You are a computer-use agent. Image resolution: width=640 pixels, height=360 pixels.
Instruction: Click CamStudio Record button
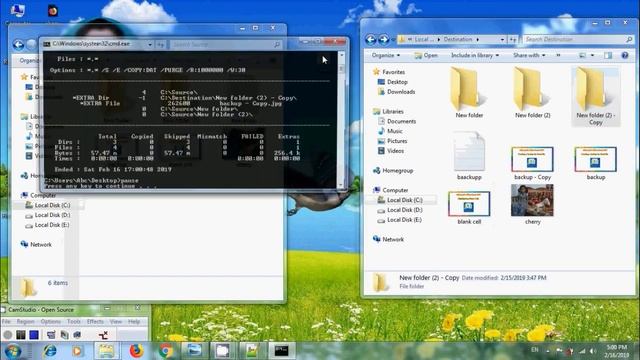8,335
